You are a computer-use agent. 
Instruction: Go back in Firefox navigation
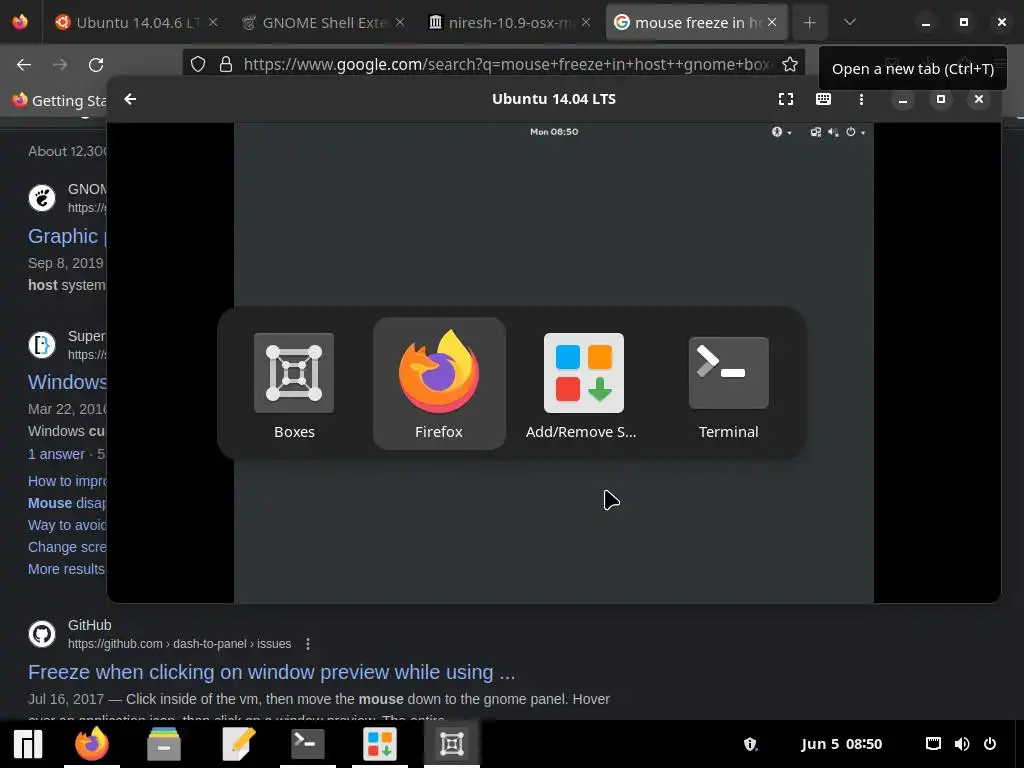pyautogui.click(x=24, y=65)
